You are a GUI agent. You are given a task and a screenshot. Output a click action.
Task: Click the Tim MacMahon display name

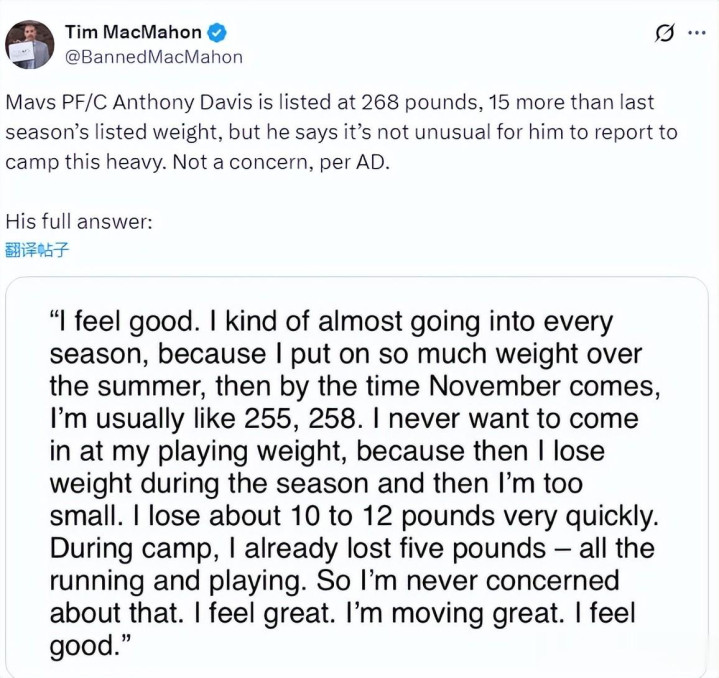[x=132, y=32]
